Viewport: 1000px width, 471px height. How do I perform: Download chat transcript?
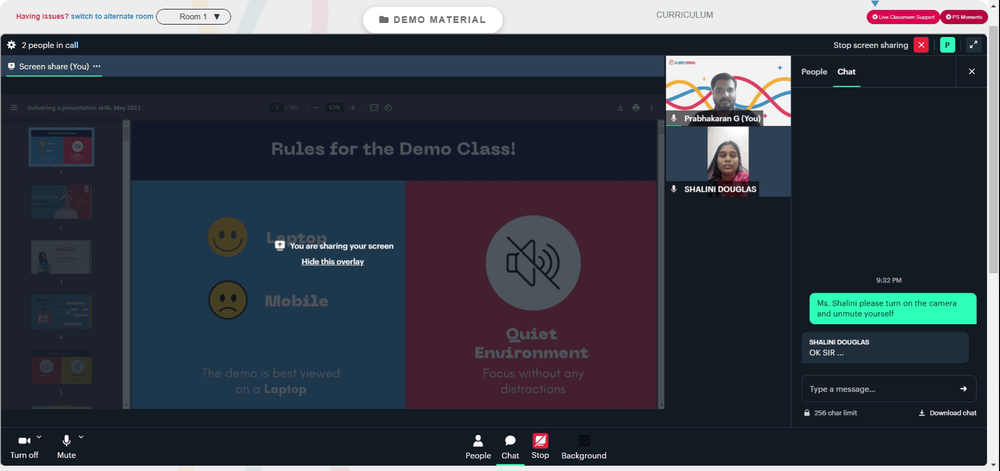[x=947, y=413]
